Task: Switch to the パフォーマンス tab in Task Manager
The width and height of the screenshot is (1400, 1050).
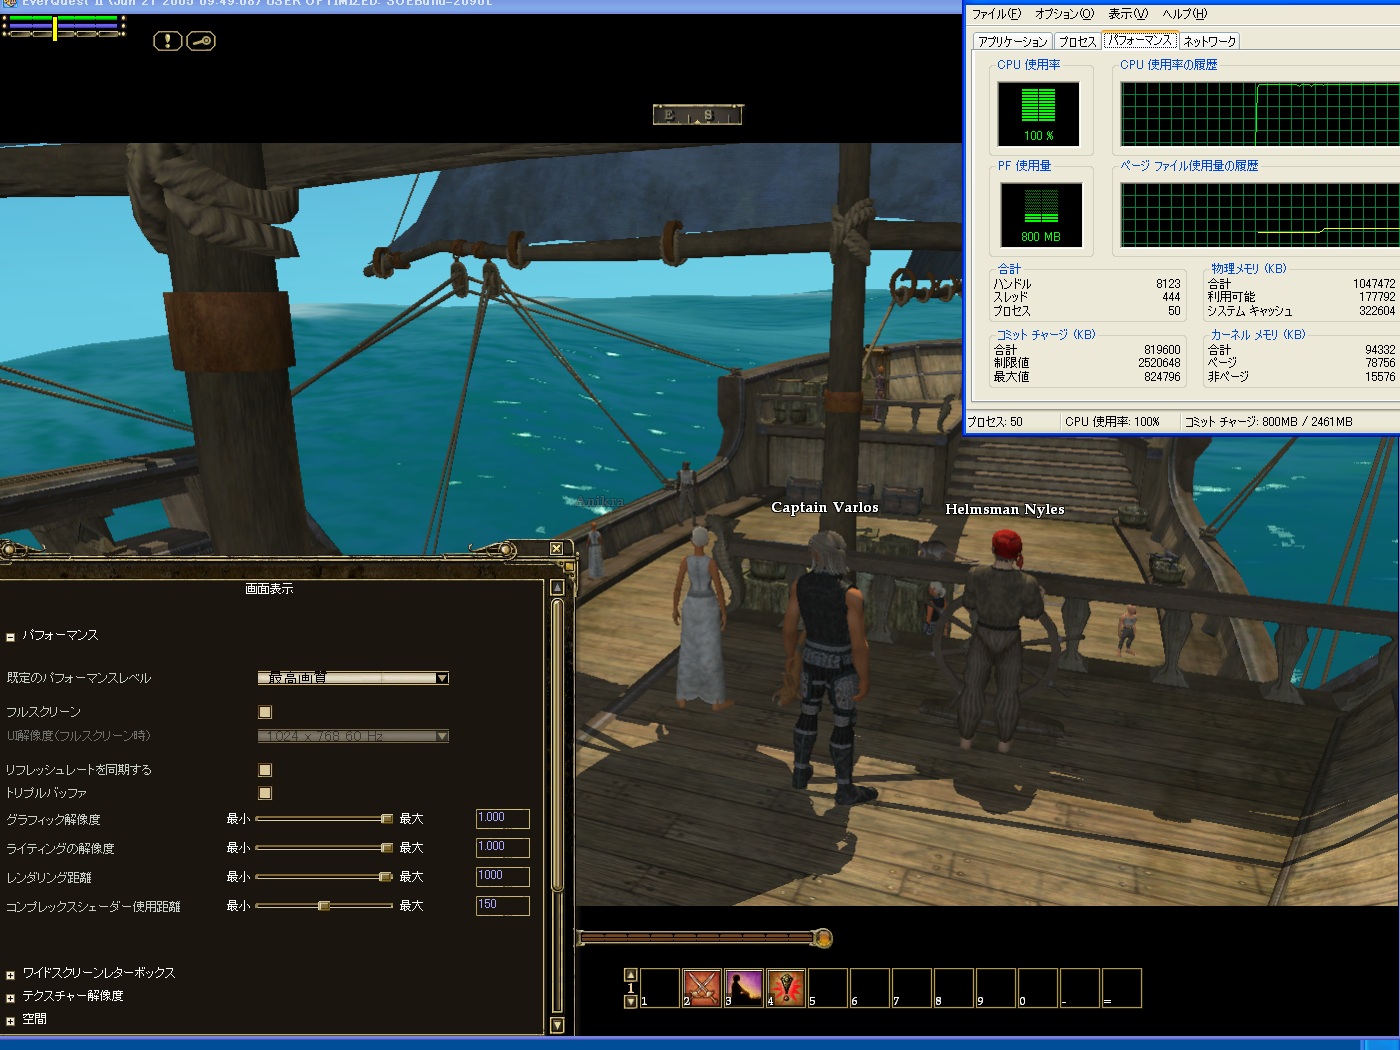Action: coord(1140,40)
